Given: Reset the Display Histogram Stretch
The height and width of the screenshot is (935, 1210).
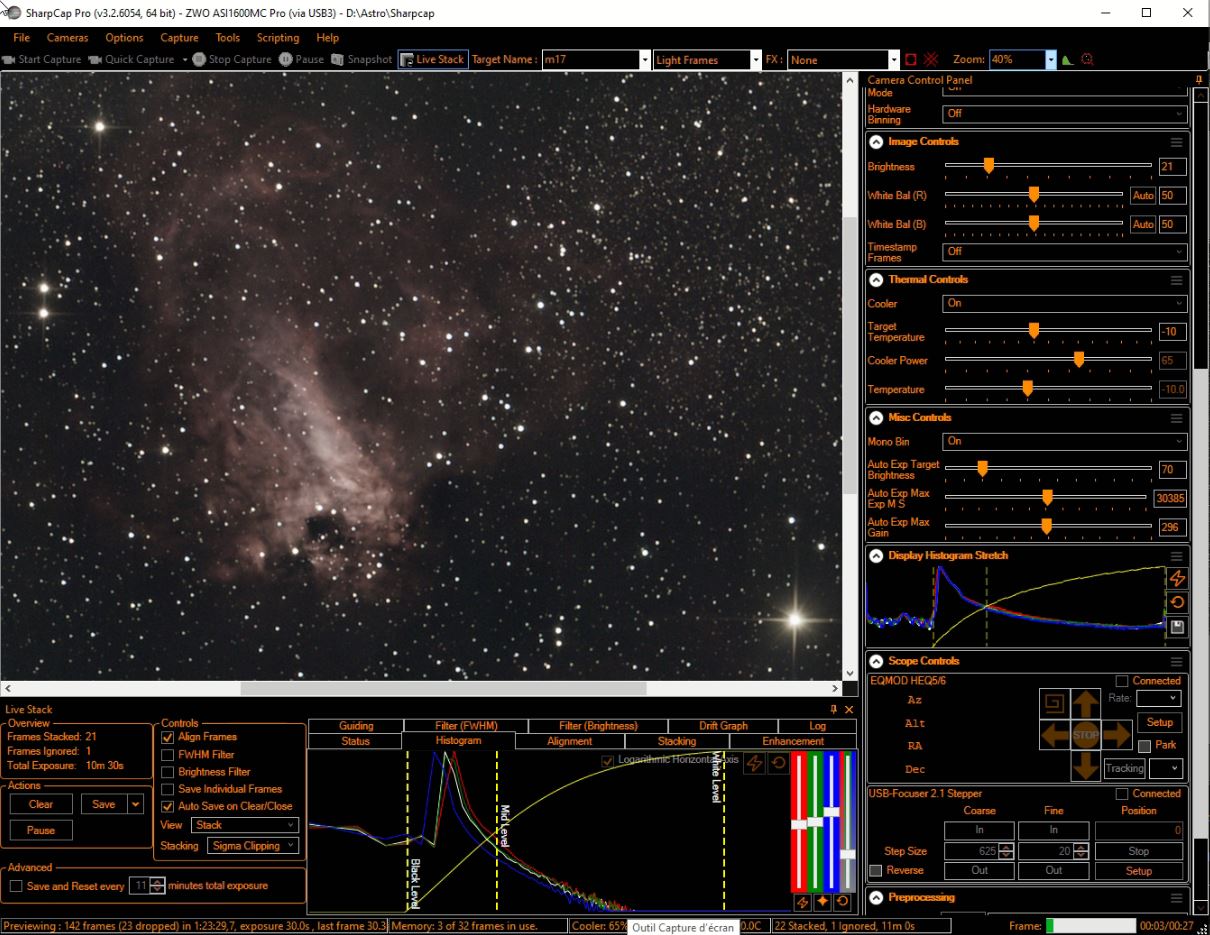Looking at the screenshot, I should point(1177,603).
